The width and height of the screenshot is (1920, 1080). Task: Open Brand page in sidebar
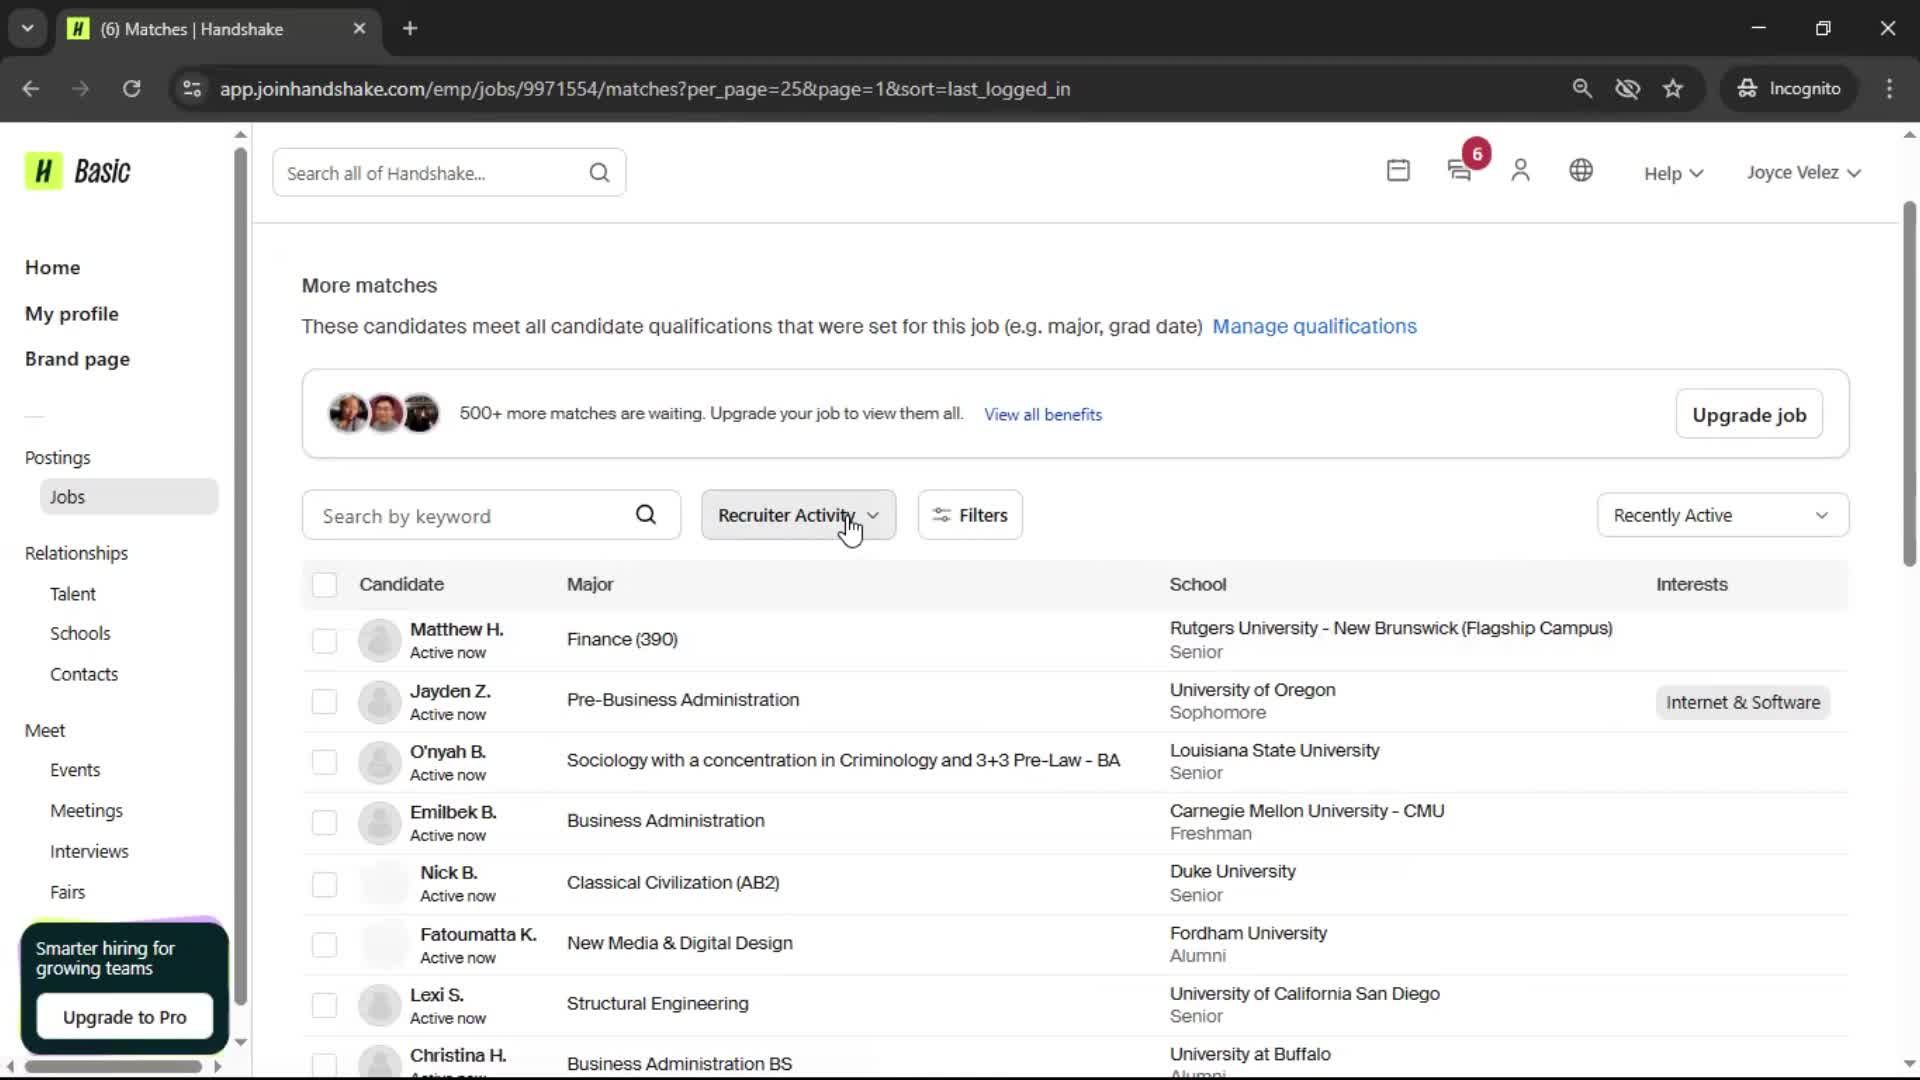click(x=77, y=359)
